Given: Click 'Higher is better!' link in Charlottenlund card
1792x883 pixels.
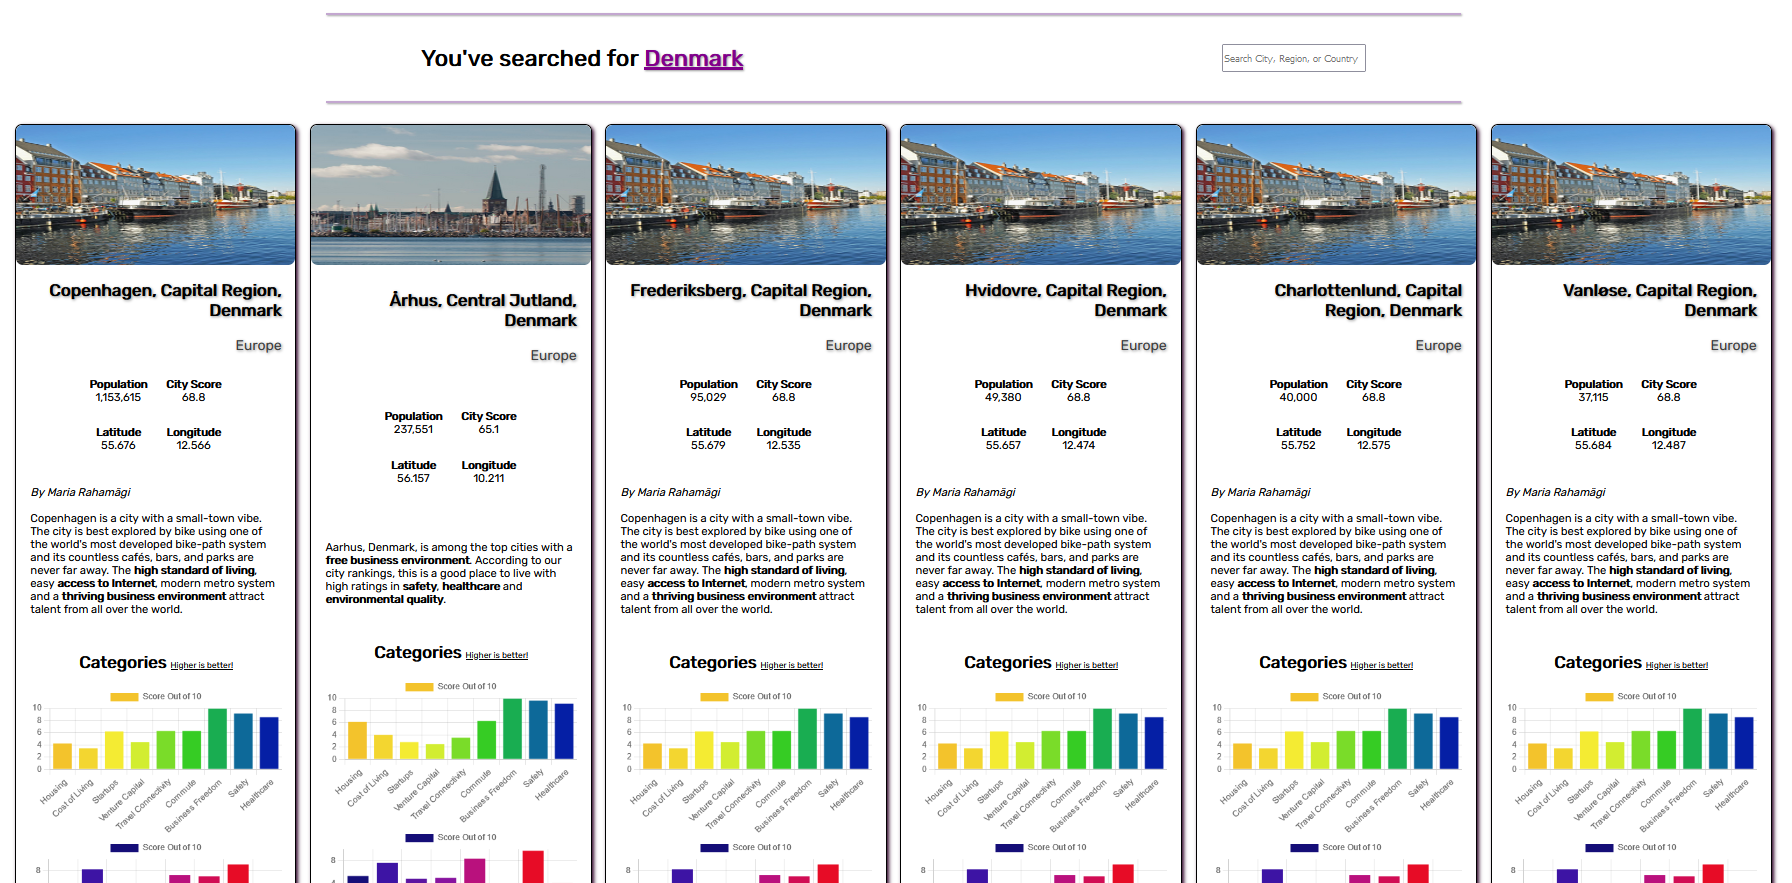Looking at the screenshot, I should tap(1381, 665).
